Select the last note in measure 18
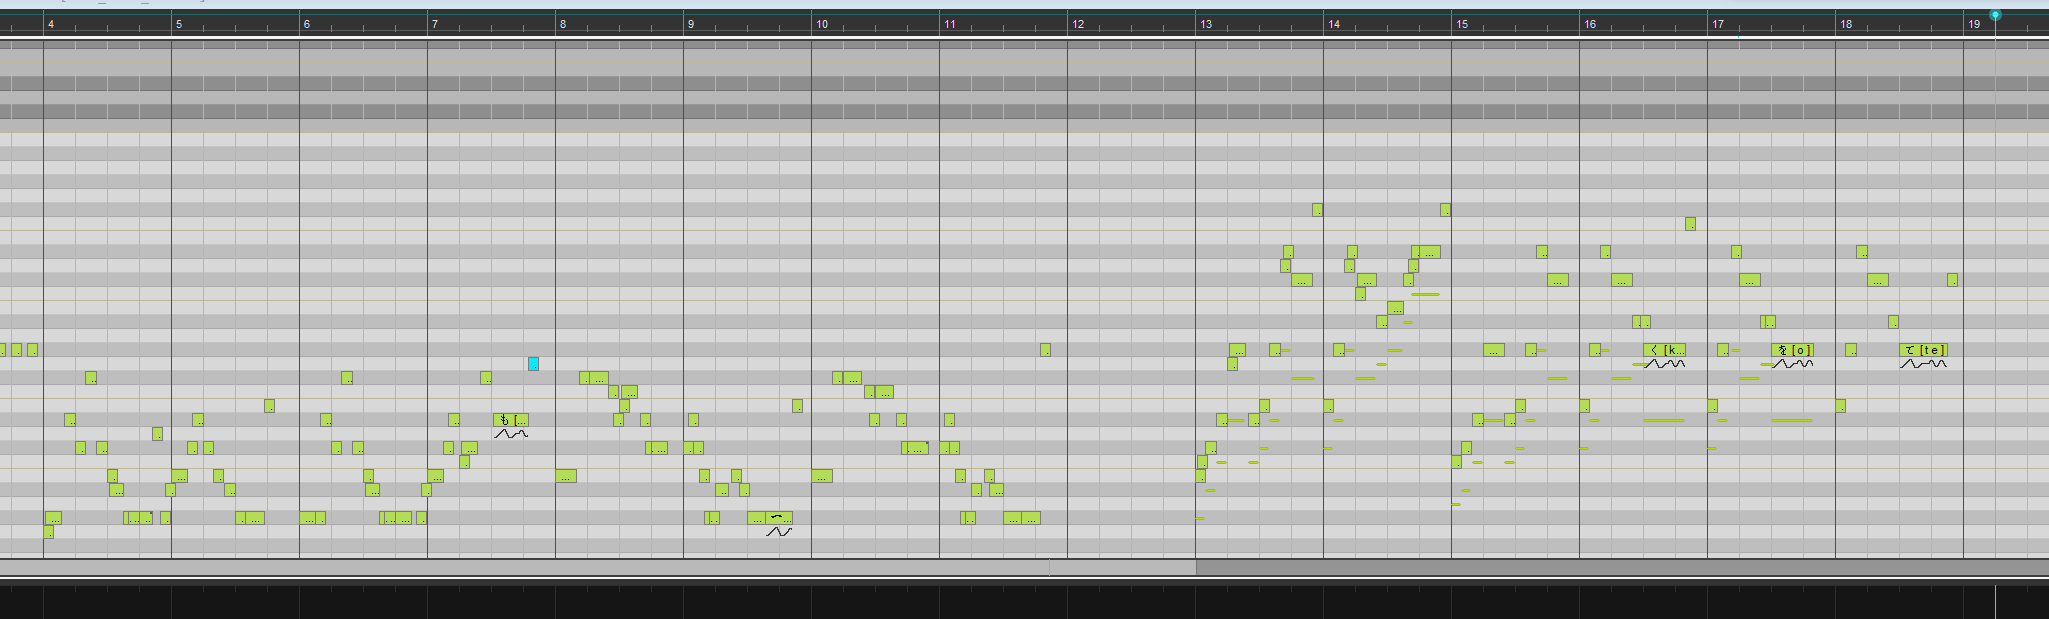This screenshot has width=2049, height=619. point(1952,280)
